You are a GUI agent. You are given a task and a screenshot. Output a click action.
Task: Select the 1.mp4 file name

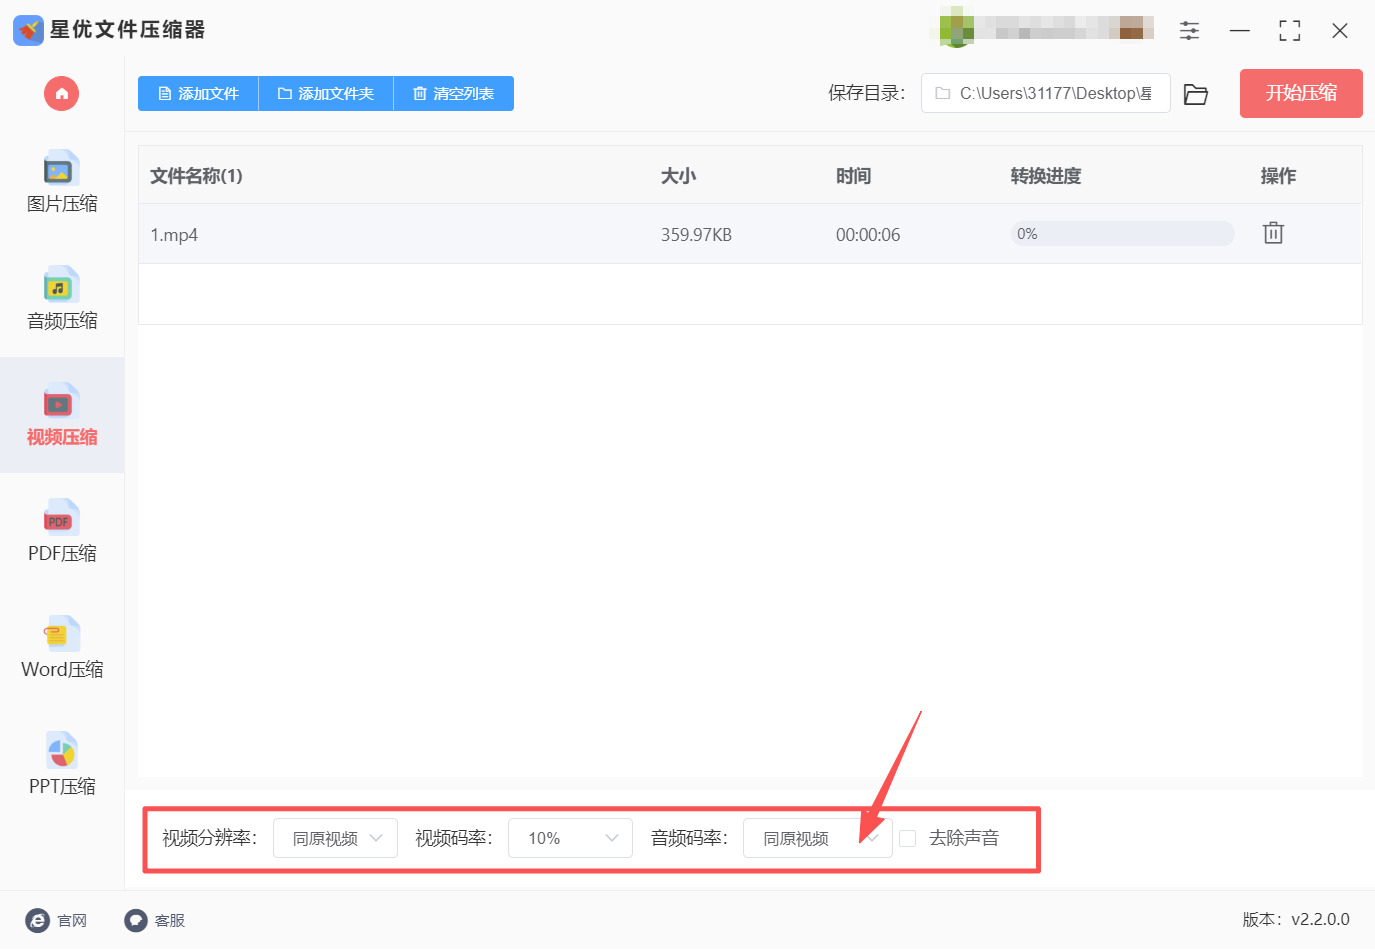174,235
